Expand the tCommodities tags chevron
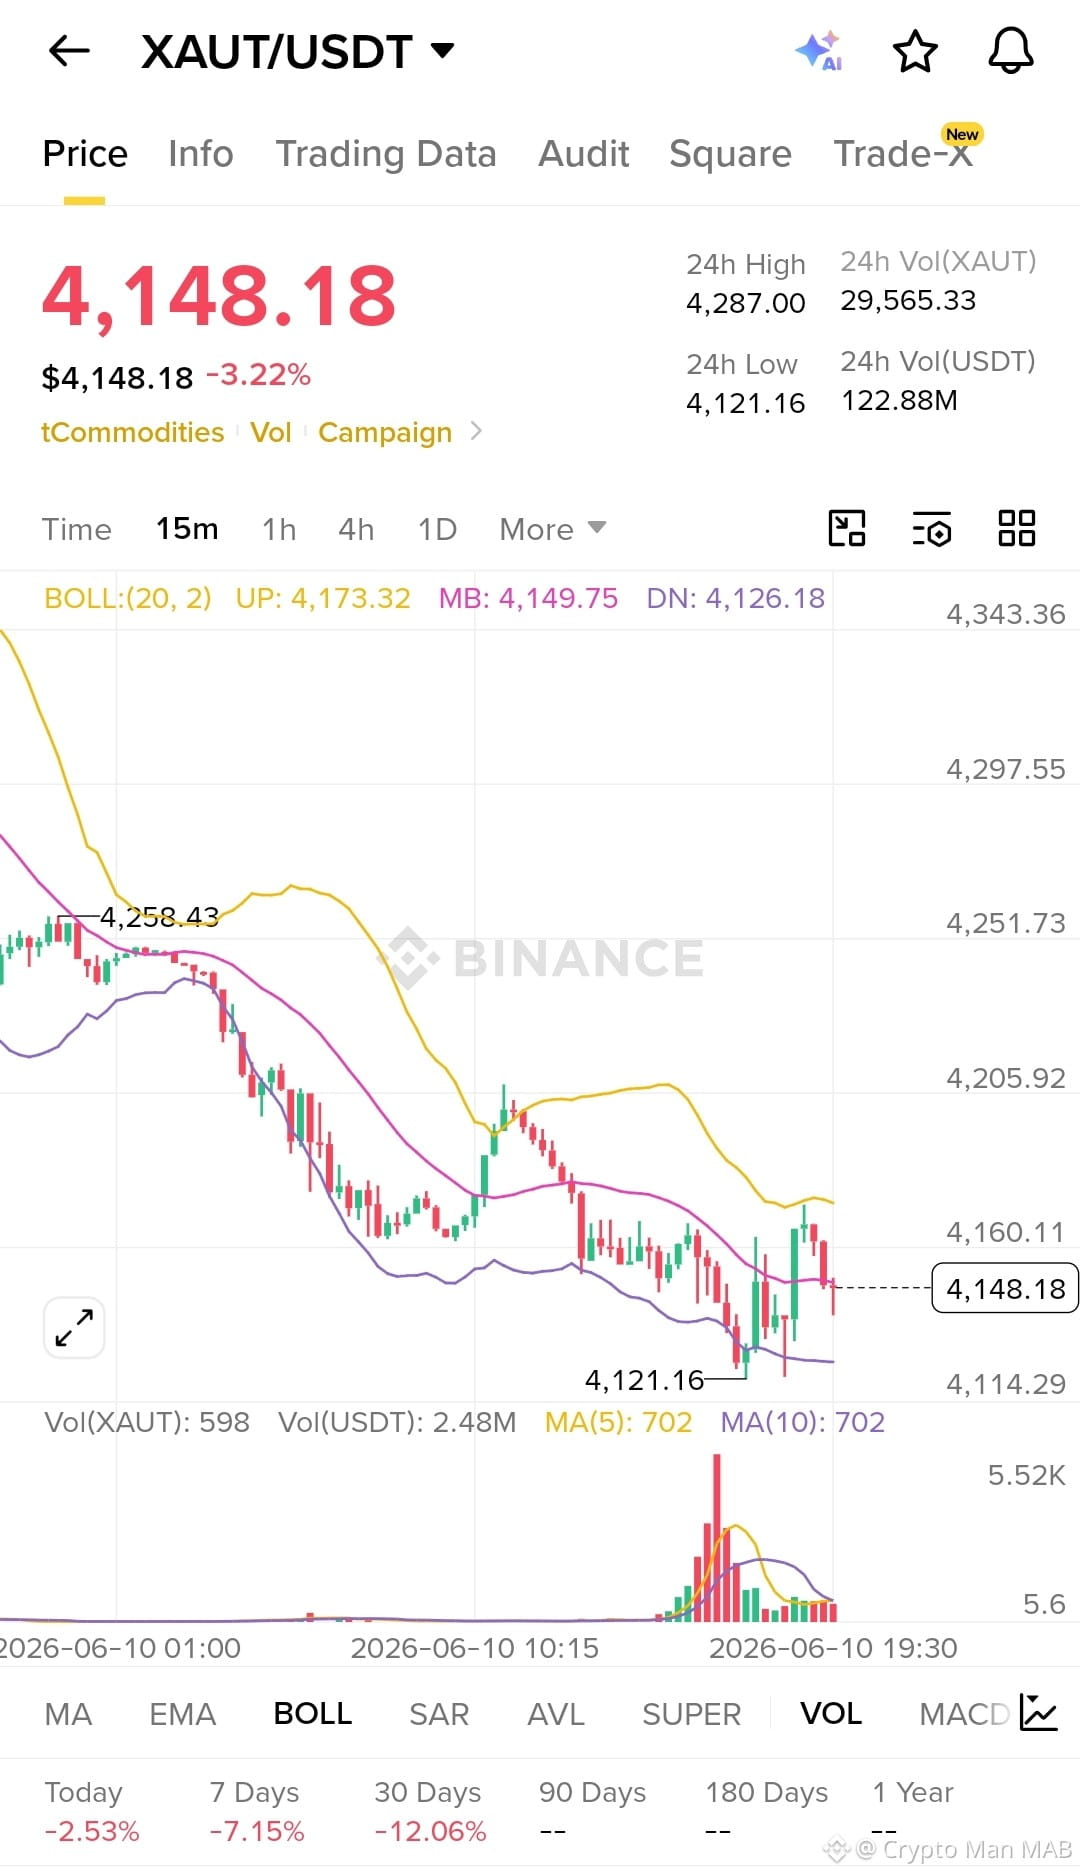The width and height of the screenshot is (1080, 1874). pos(476,431)
